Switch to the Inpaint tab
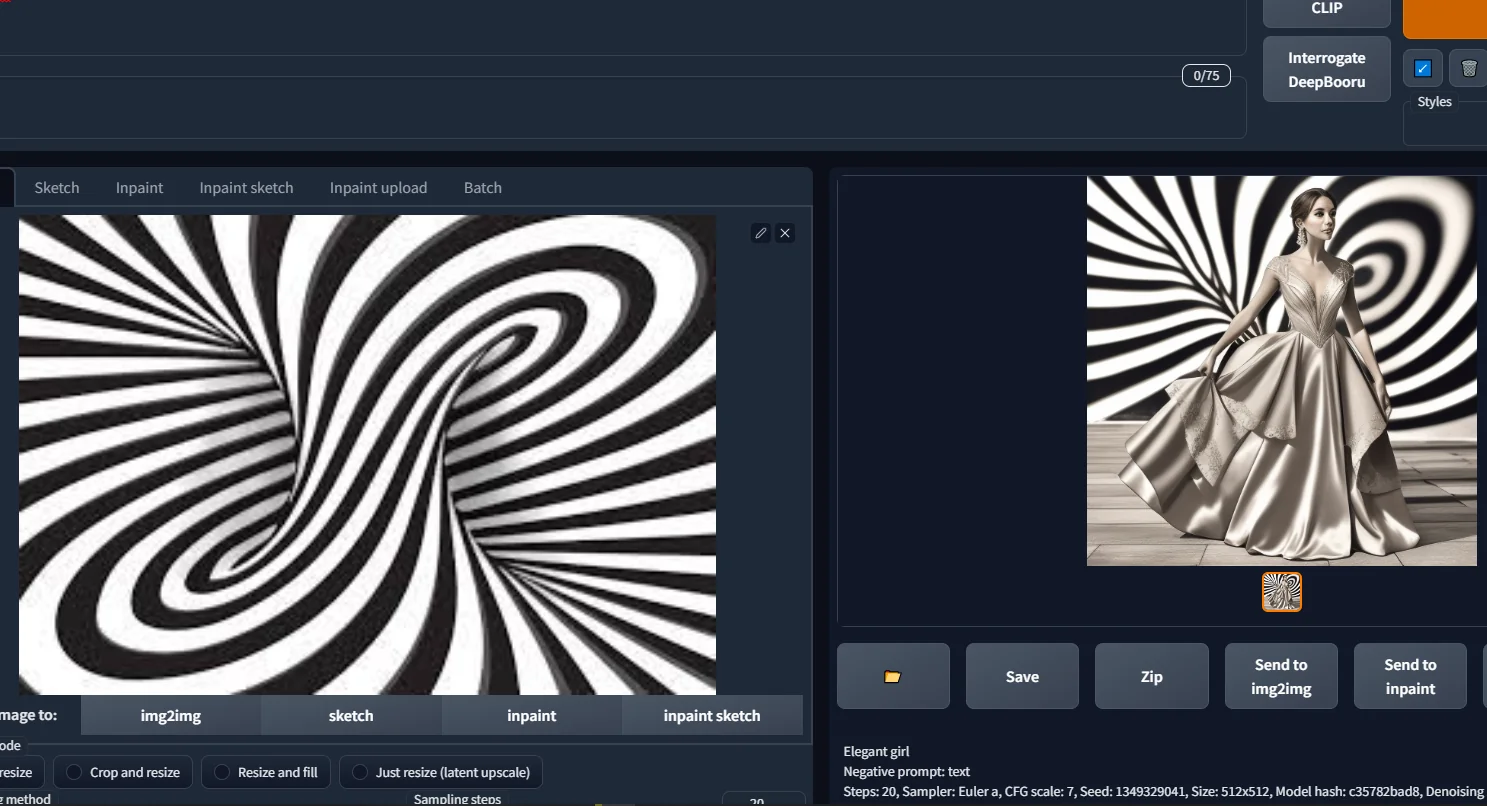This screenshot has width=1487, height=806. coord(139,187)
